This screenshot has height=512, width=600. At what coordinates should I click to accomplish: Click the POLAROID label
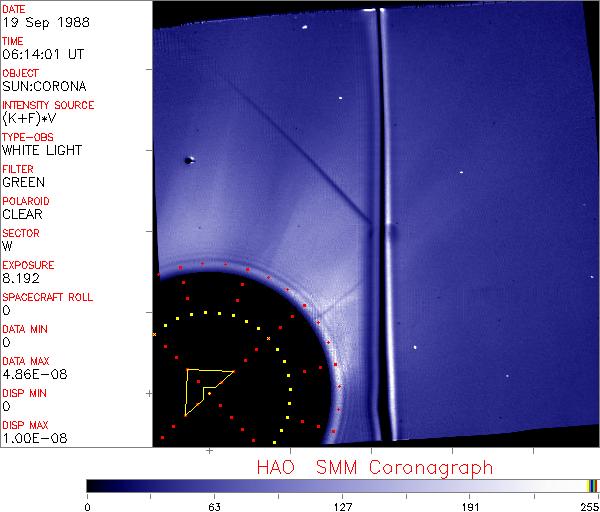[x=26, y=201]
